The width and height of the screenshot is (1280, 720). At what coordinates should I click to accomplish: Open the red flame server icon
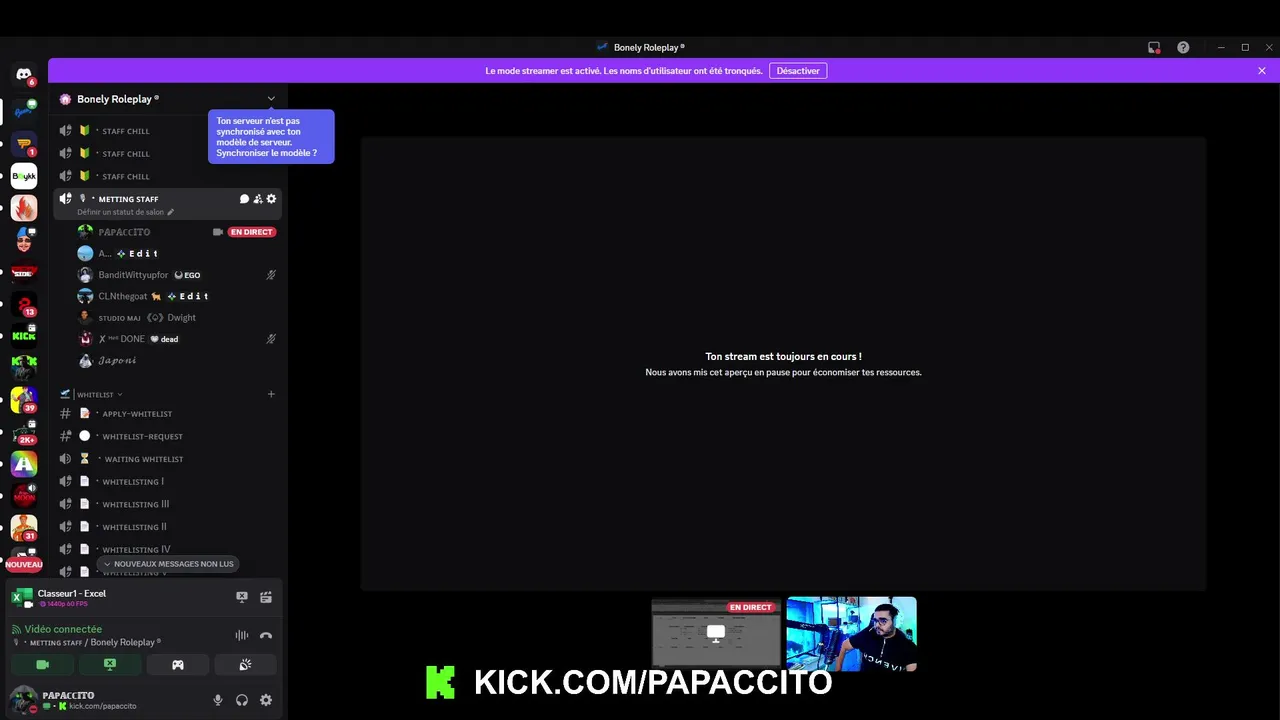tap(24, 208)
